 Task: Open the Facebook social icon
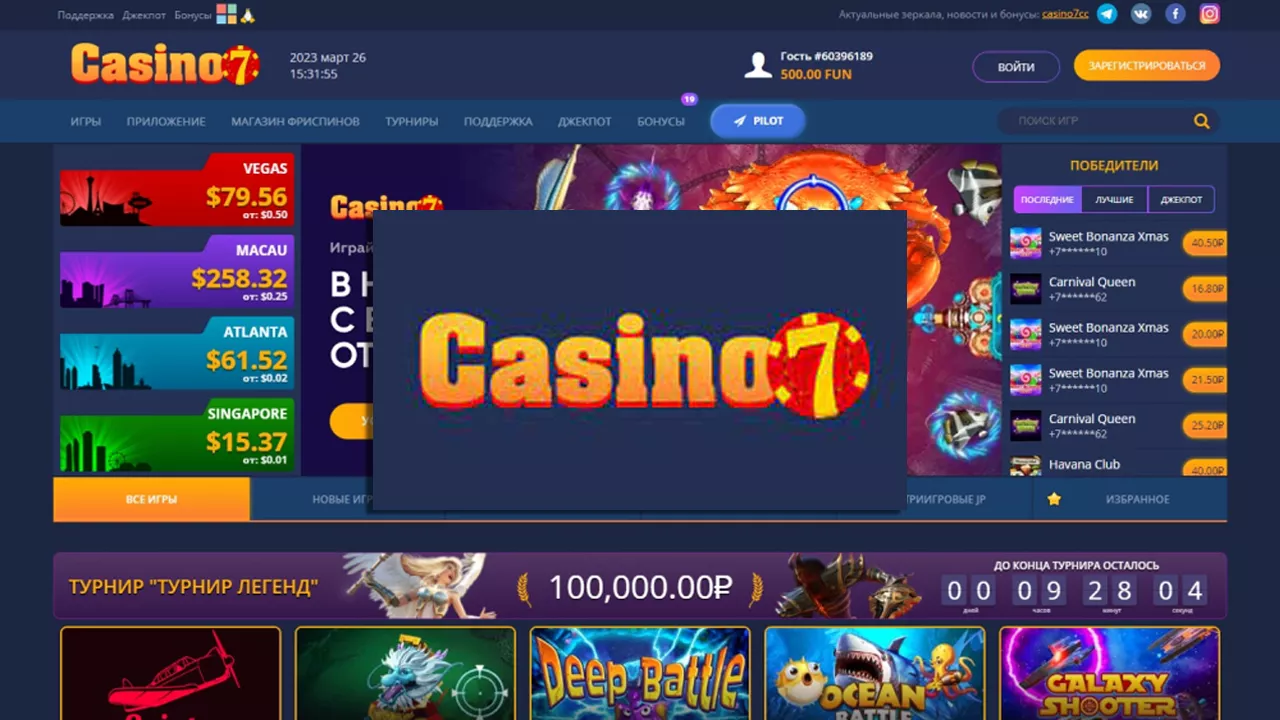1175,14
